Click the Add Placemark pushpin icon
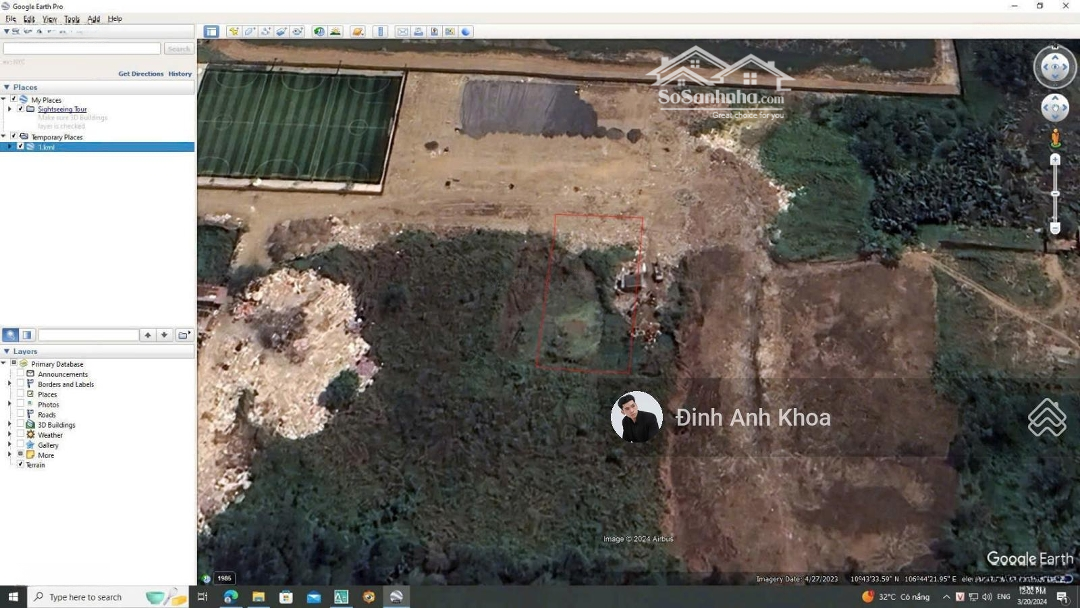 click(x=233, y=32)
